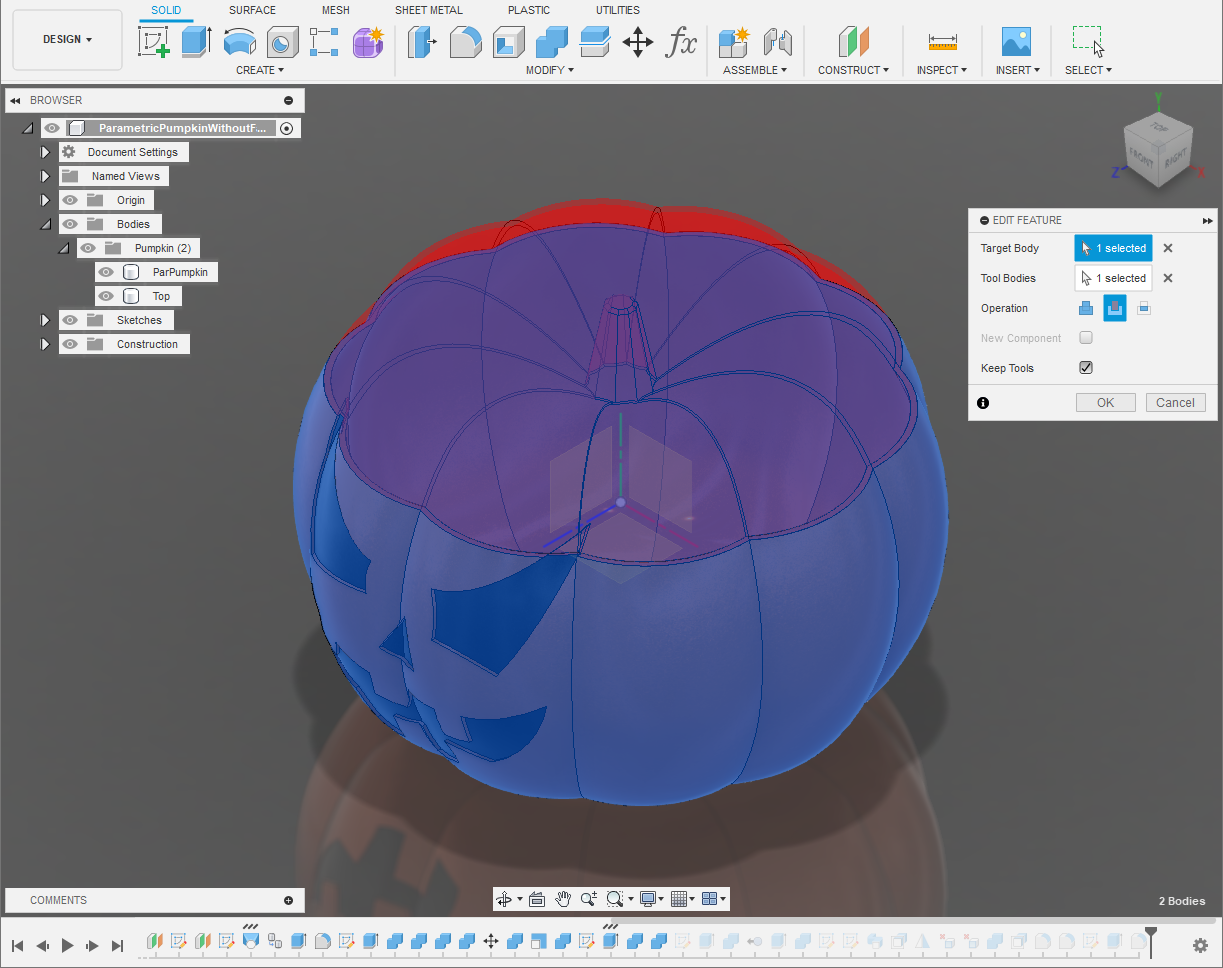Expand the Origin node

pyautogui.click(x=45, y=200)
